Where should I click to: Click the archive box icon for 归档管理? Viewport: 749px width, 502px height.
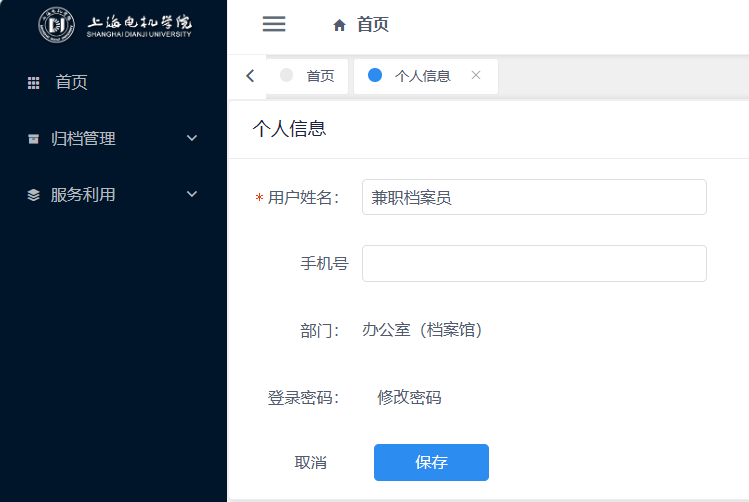coord(33,139)
